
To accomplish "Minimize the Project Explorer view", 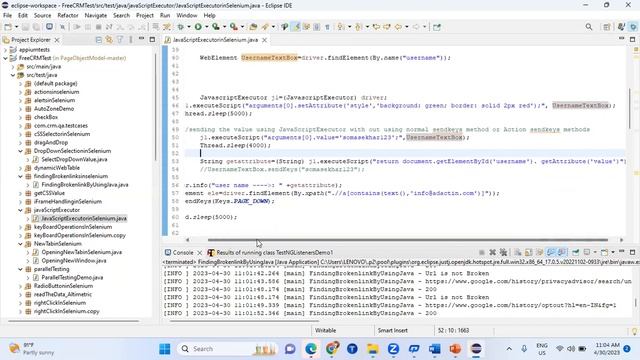I will click(x=141, y=39).
